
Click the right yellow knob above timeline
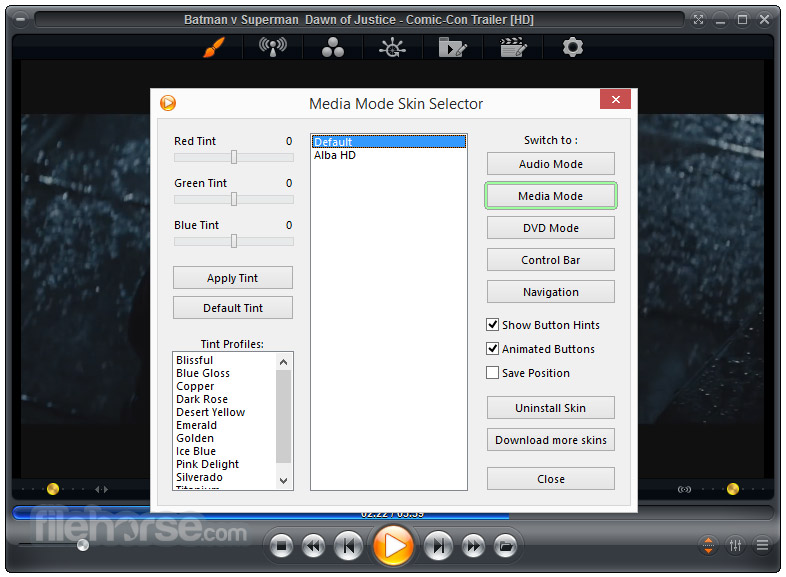coord(732,489)
